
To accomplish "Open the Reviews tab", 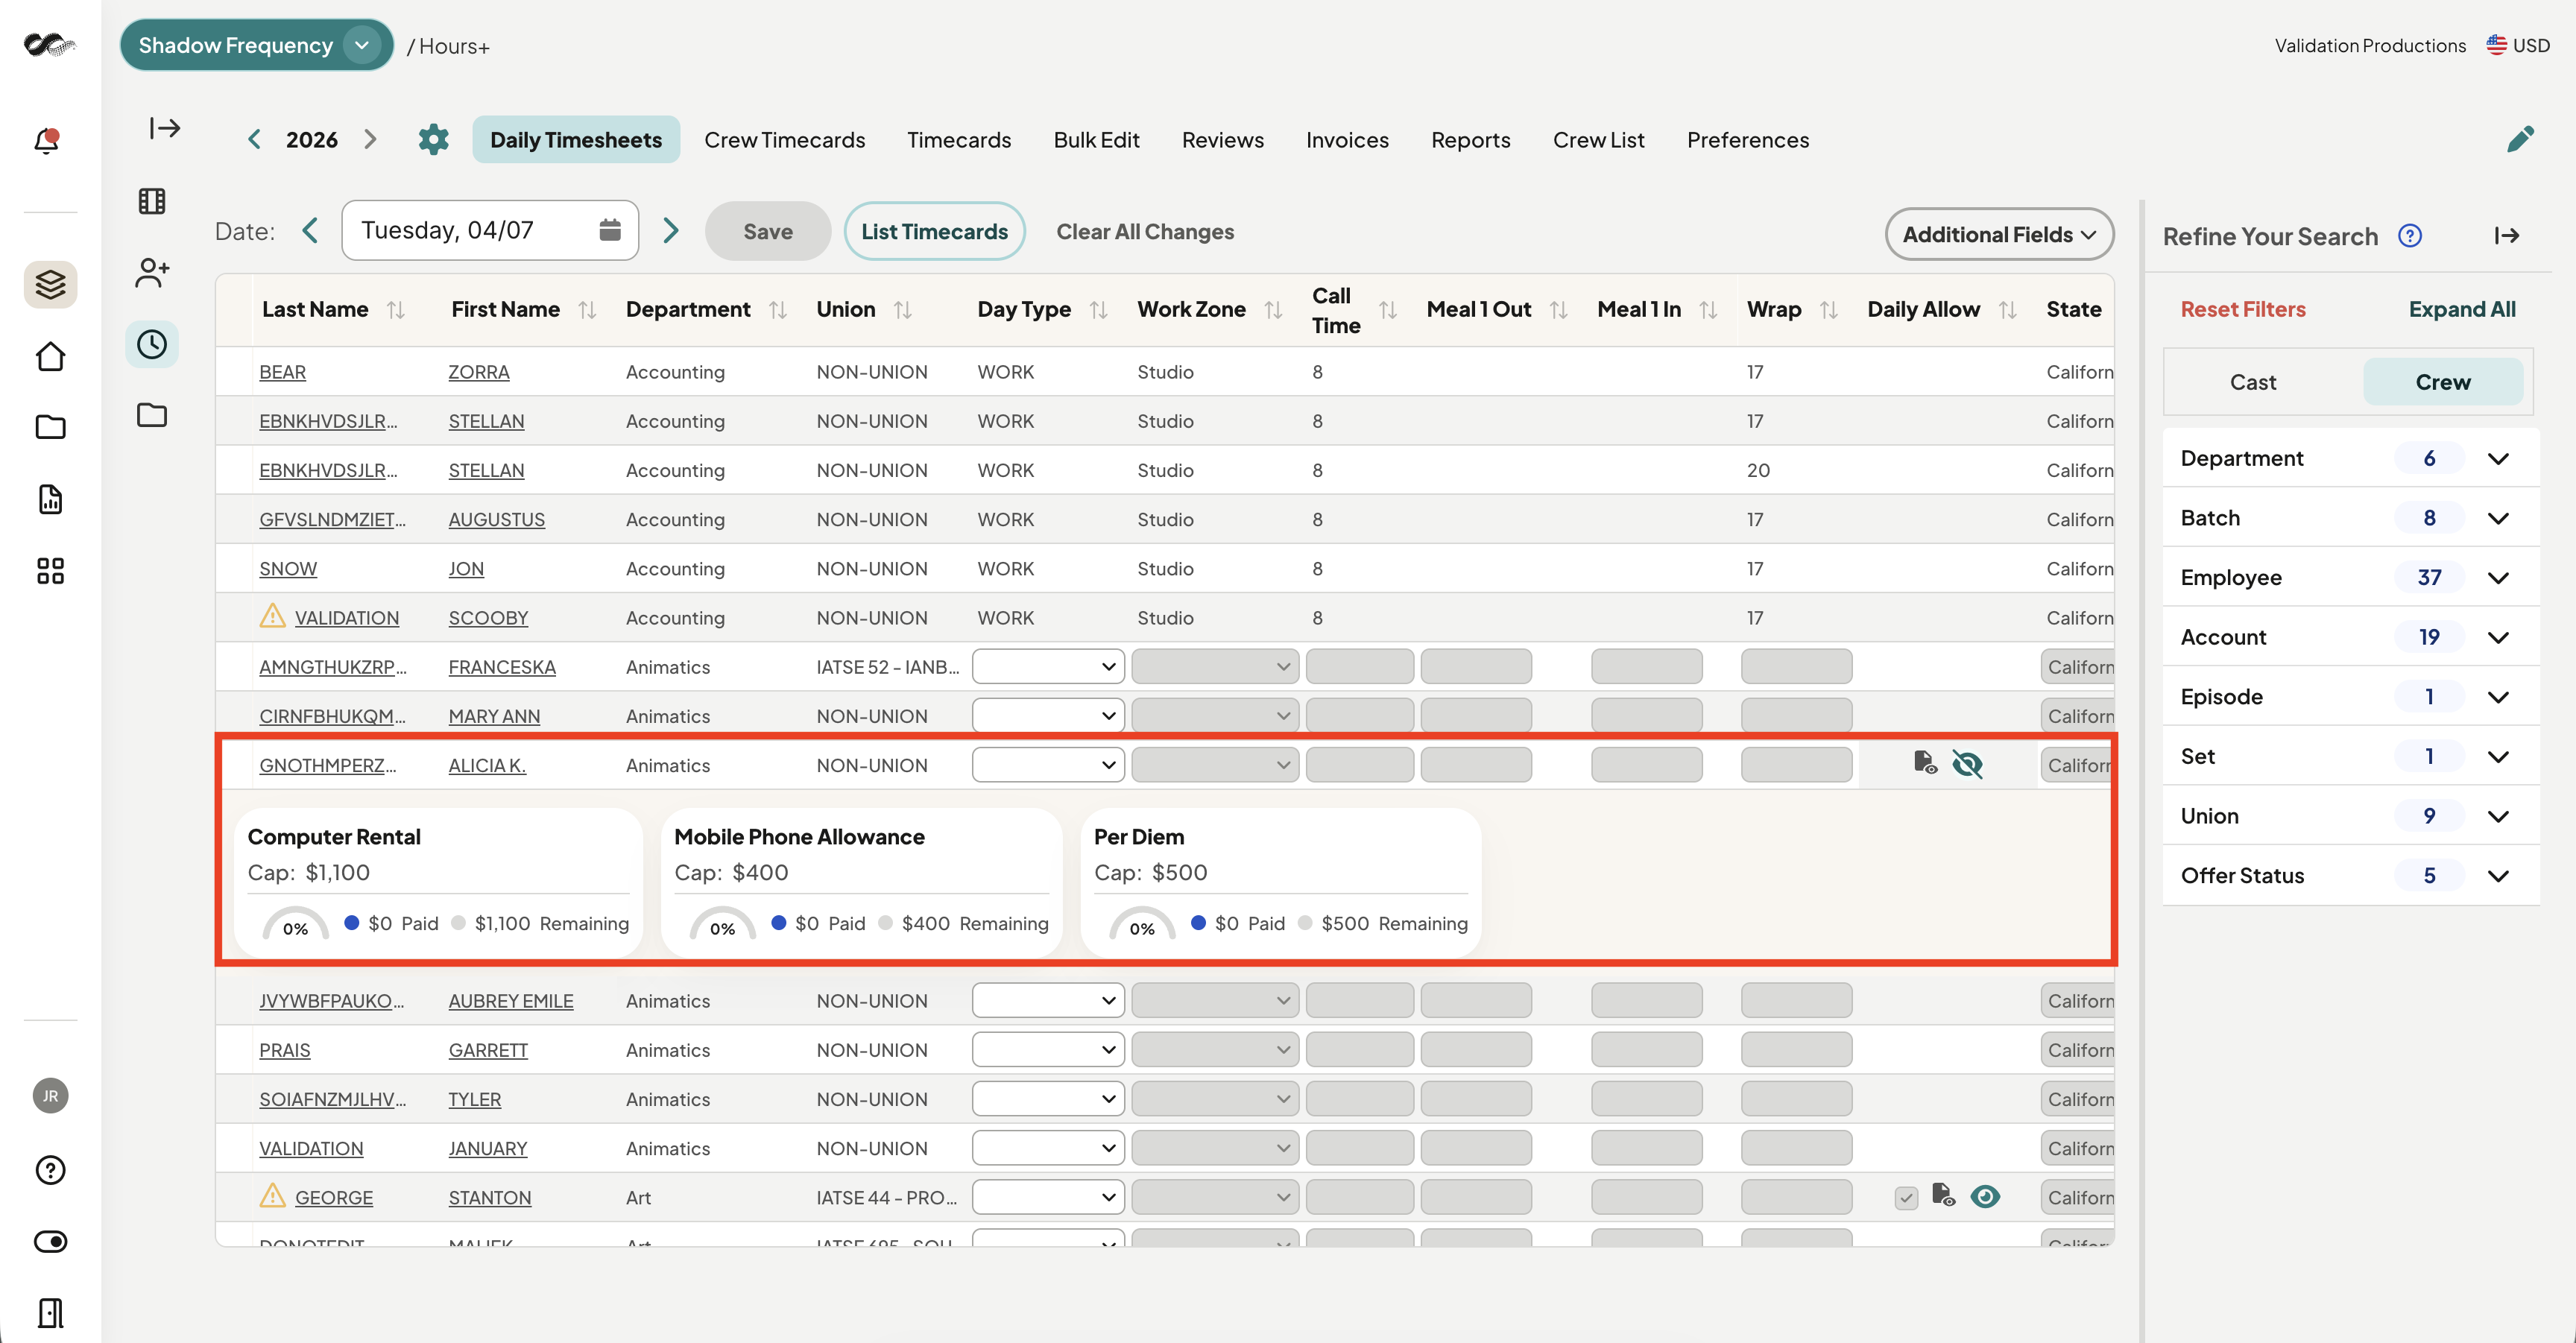I will (1222, 139).
